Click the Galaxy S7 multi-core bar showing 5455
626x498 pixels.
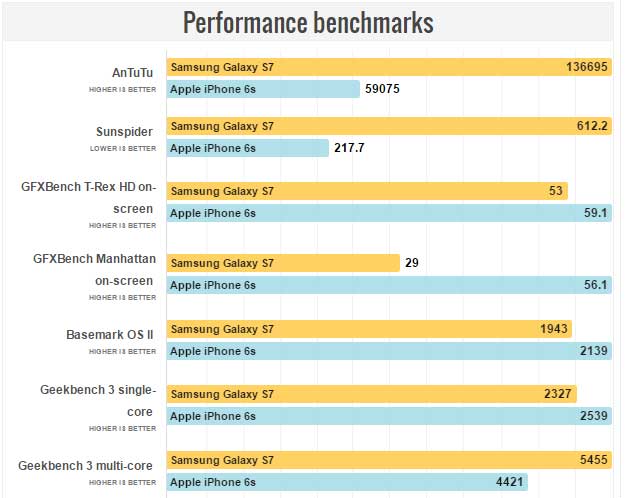point(389,460)
